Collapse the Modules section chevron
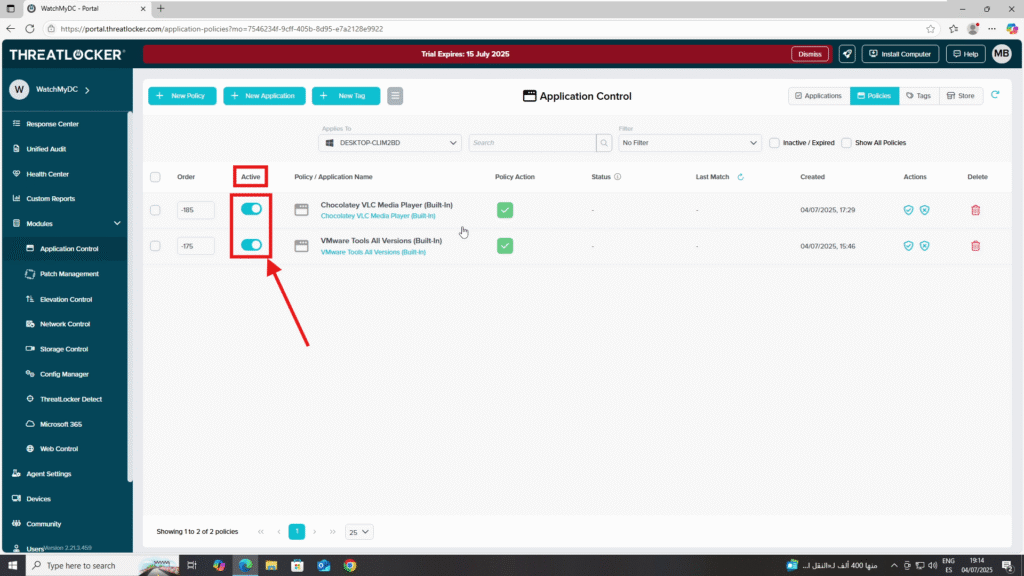 pos(117,223)
